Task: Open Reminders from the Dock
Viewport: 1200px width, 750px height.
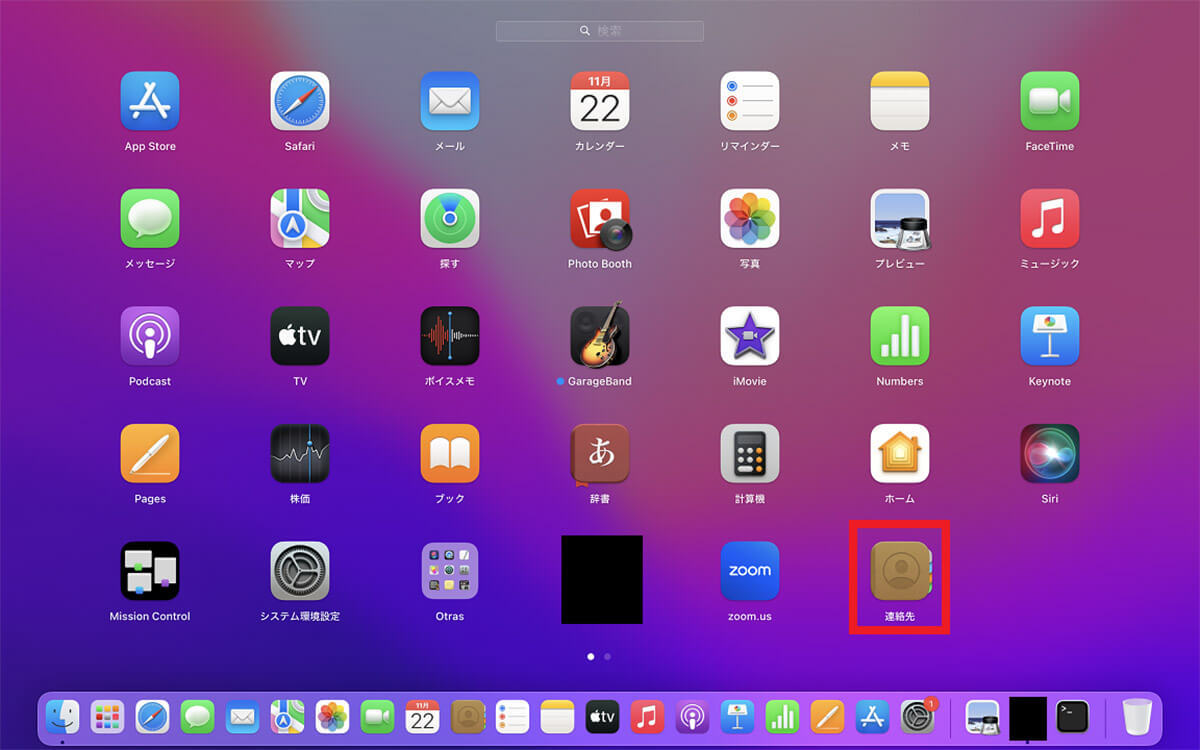Action: pos(512,716)
